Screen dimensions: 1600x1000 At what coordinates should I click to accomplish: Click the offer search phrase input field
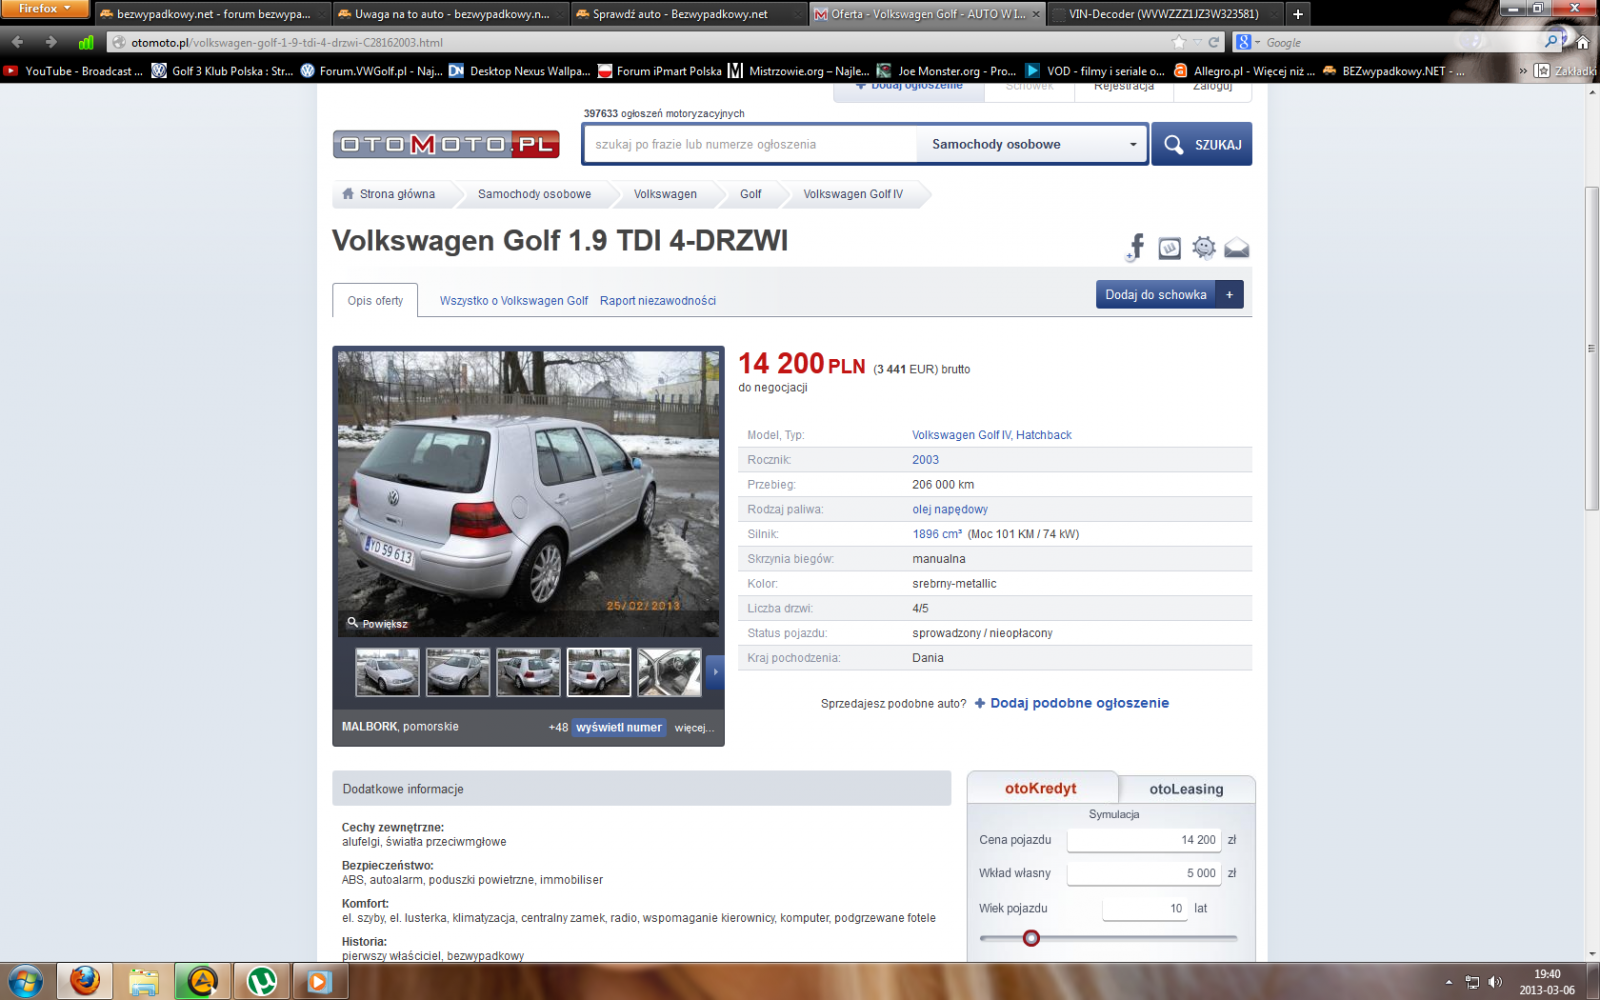point(750,144)
